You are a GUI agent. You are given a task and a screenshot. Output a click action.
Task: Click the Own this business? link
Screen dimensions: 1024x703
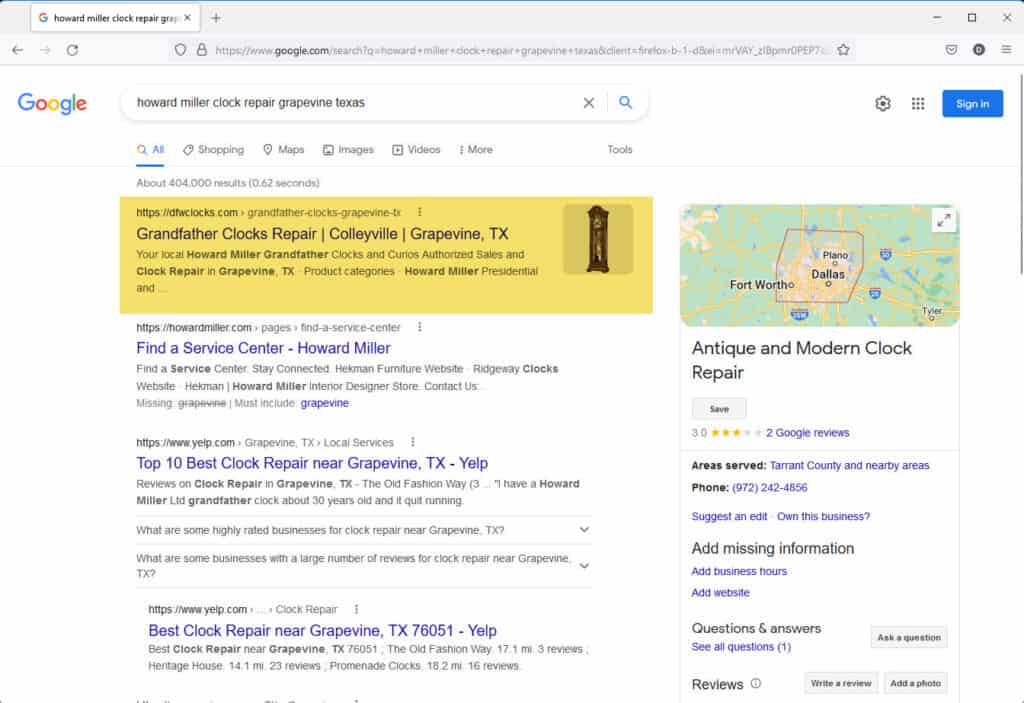pos(823,516)
